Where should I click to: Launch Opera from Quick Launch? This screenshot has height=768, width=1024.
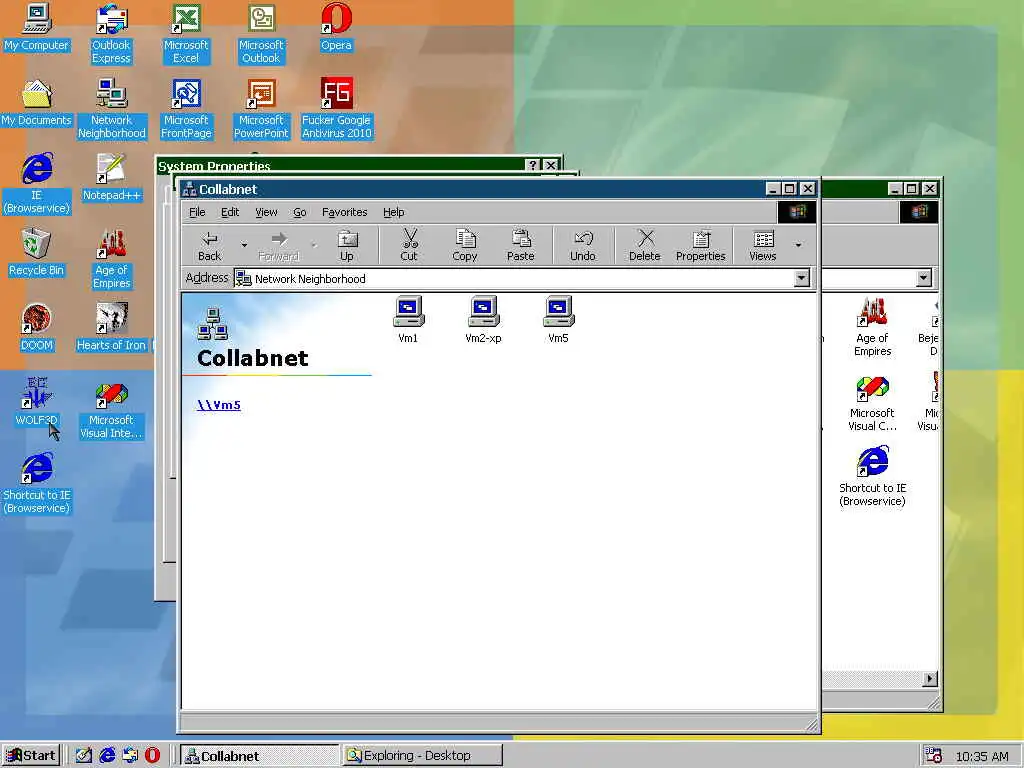[x=152, y=756]
